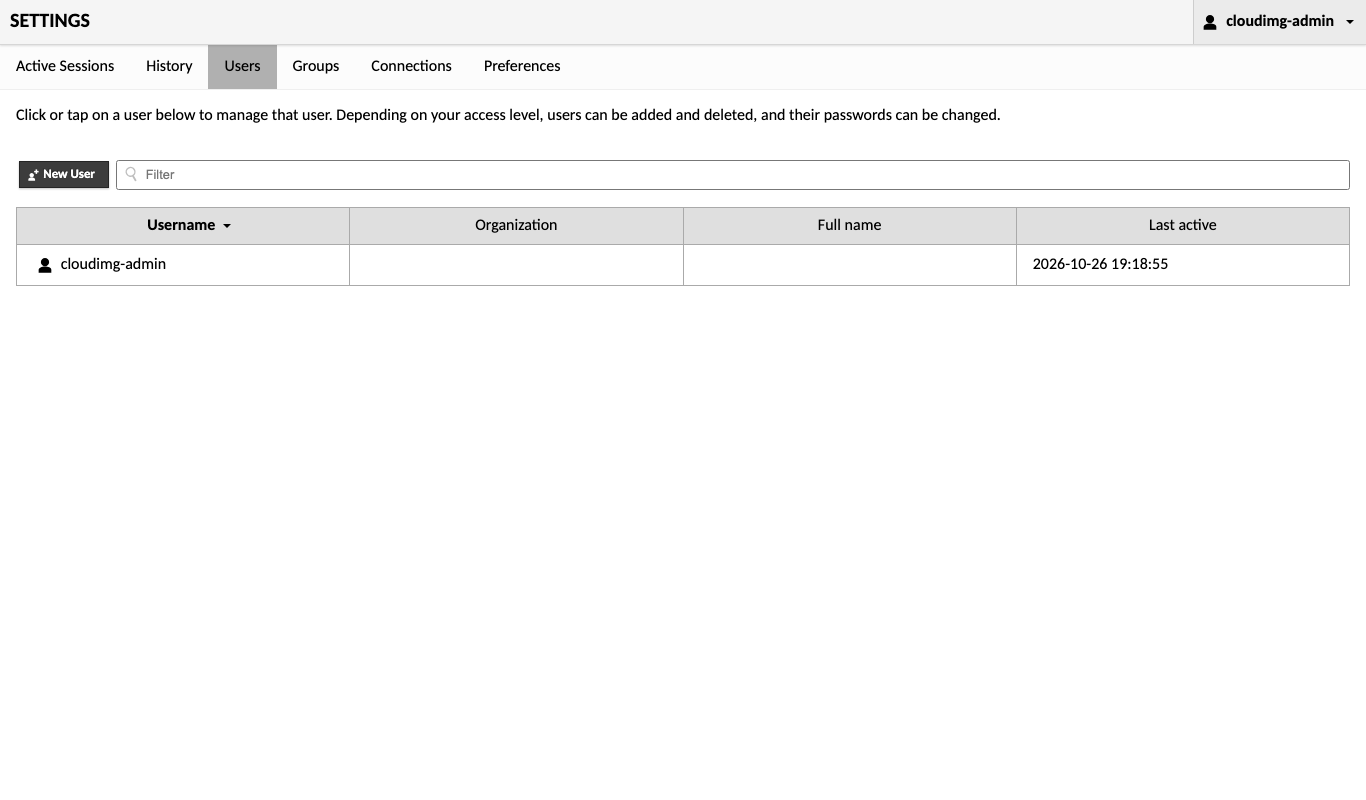This screenshot has width=1366, height=800.
Task: Open the cloudimg-admin user row
Action: (683, 265)
